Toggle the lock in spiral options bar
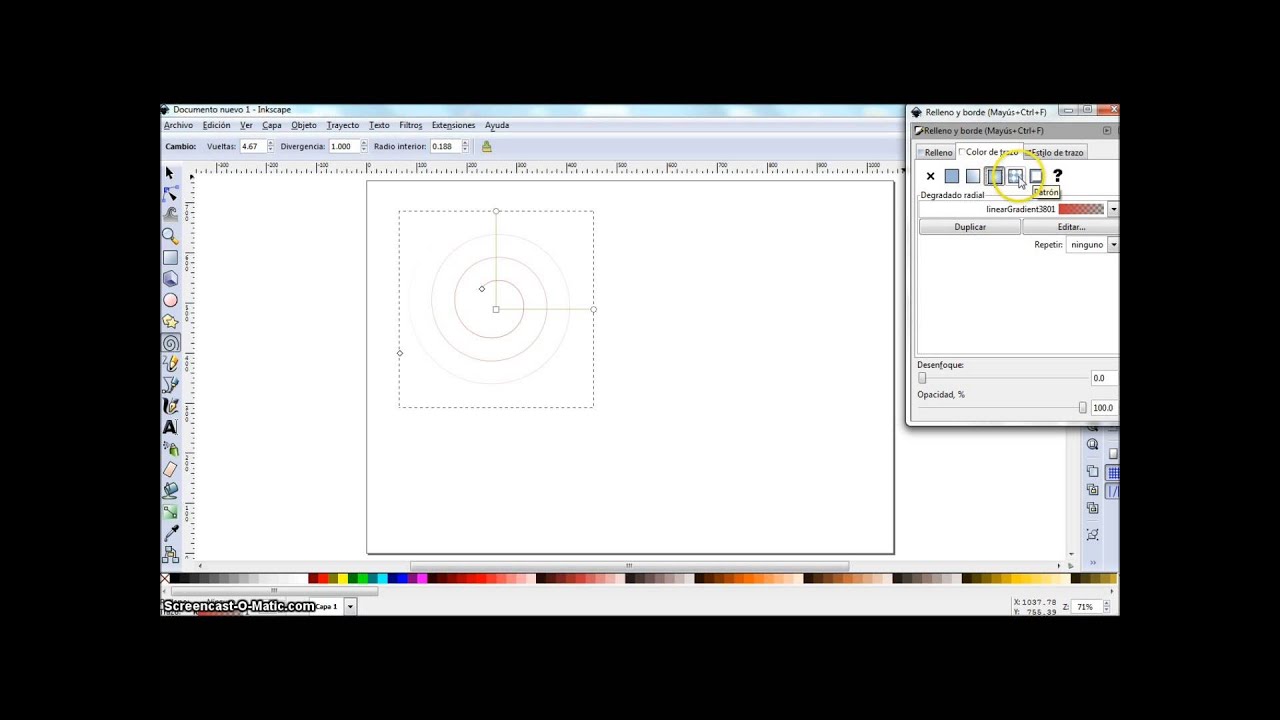Viewport: 1280px width, 720px height. [487, 146]
